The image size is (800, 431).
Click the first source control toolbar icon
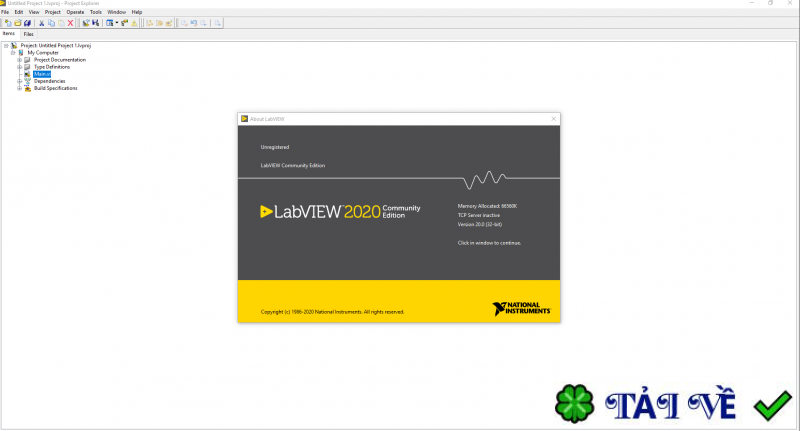click(184, 23)
